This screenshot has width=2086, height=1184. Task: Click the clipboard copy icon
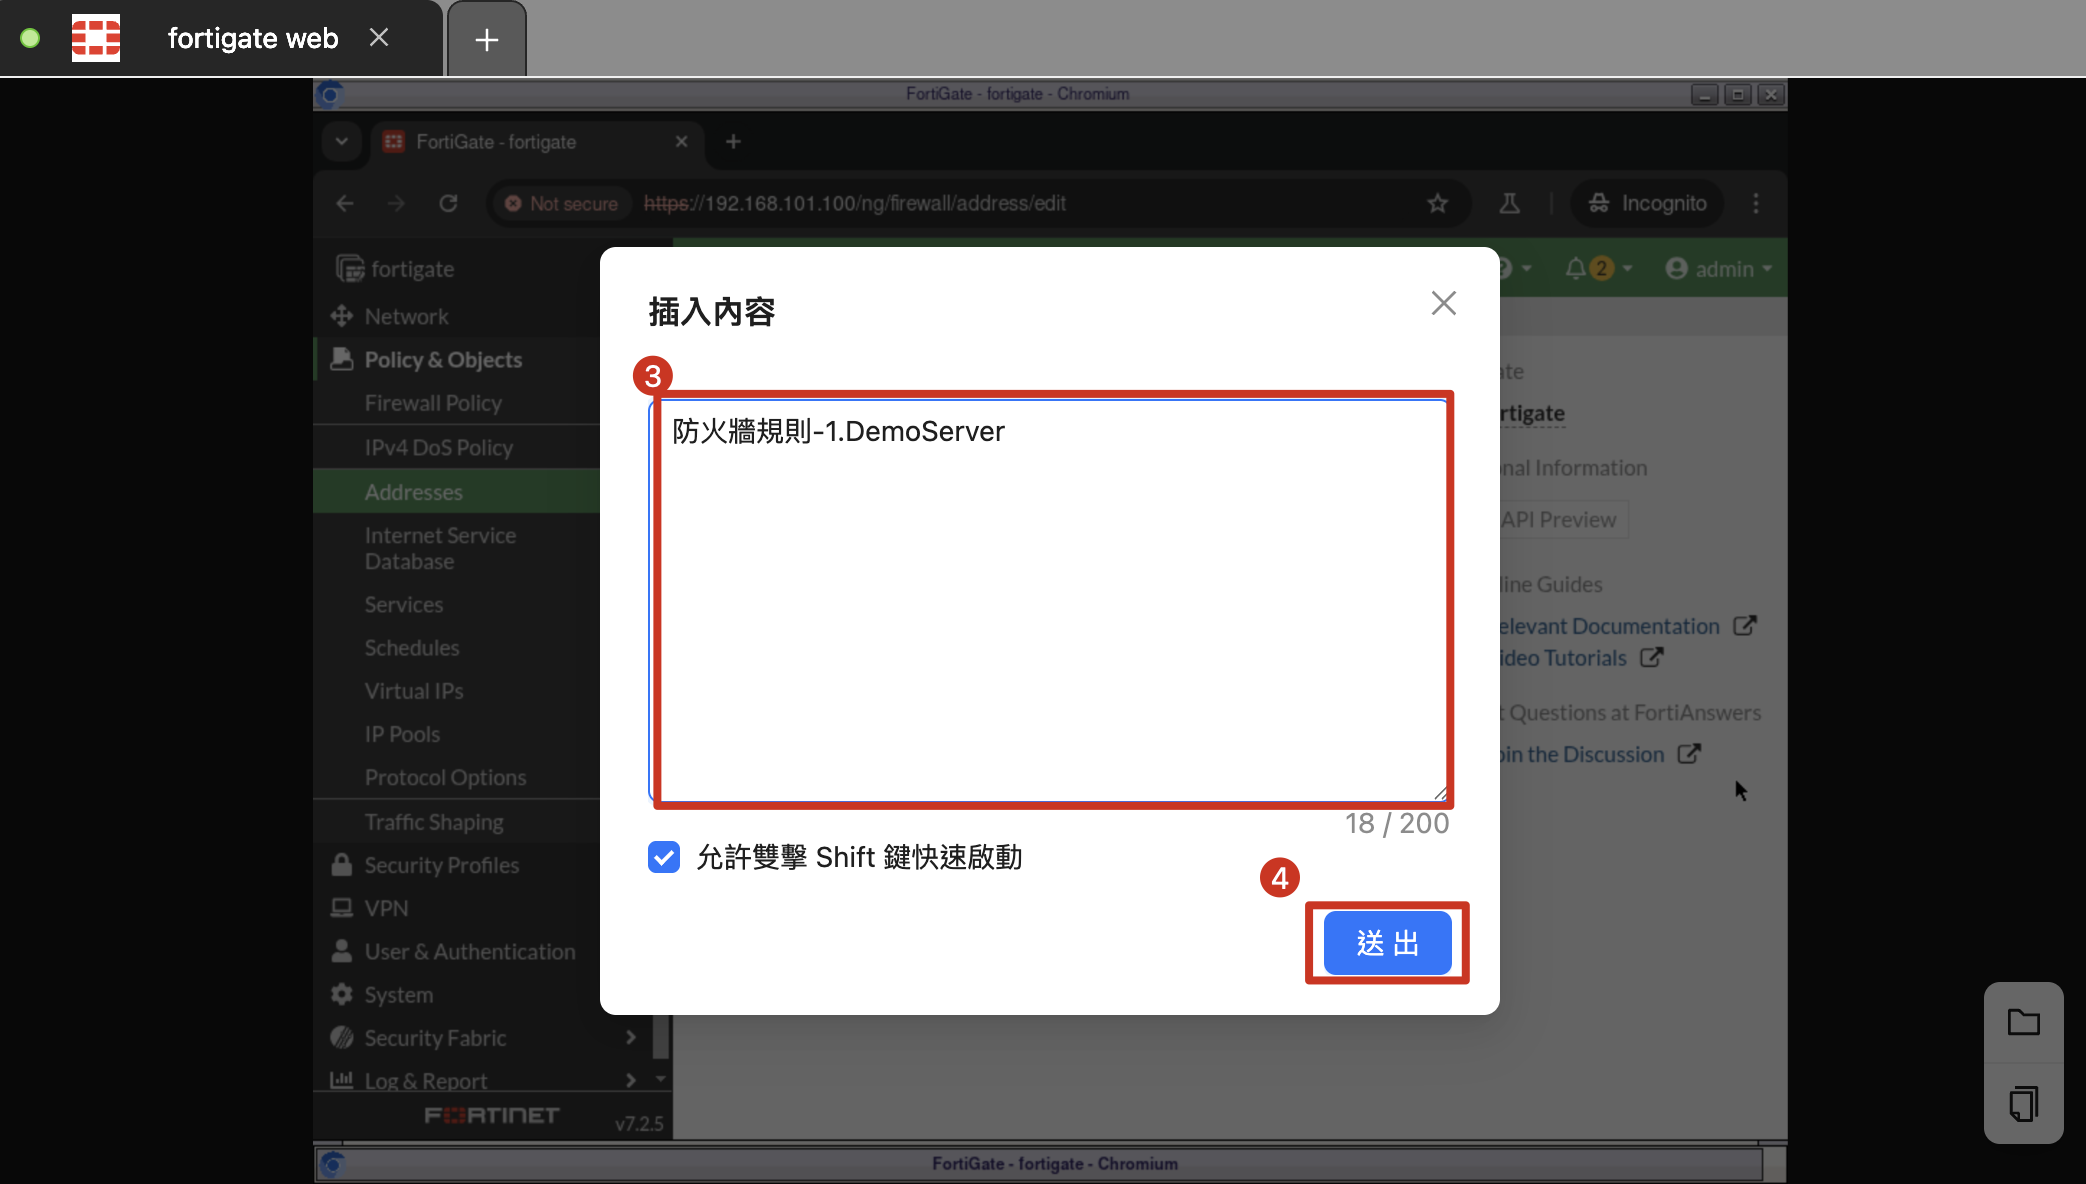(x=2023, y=1104)
